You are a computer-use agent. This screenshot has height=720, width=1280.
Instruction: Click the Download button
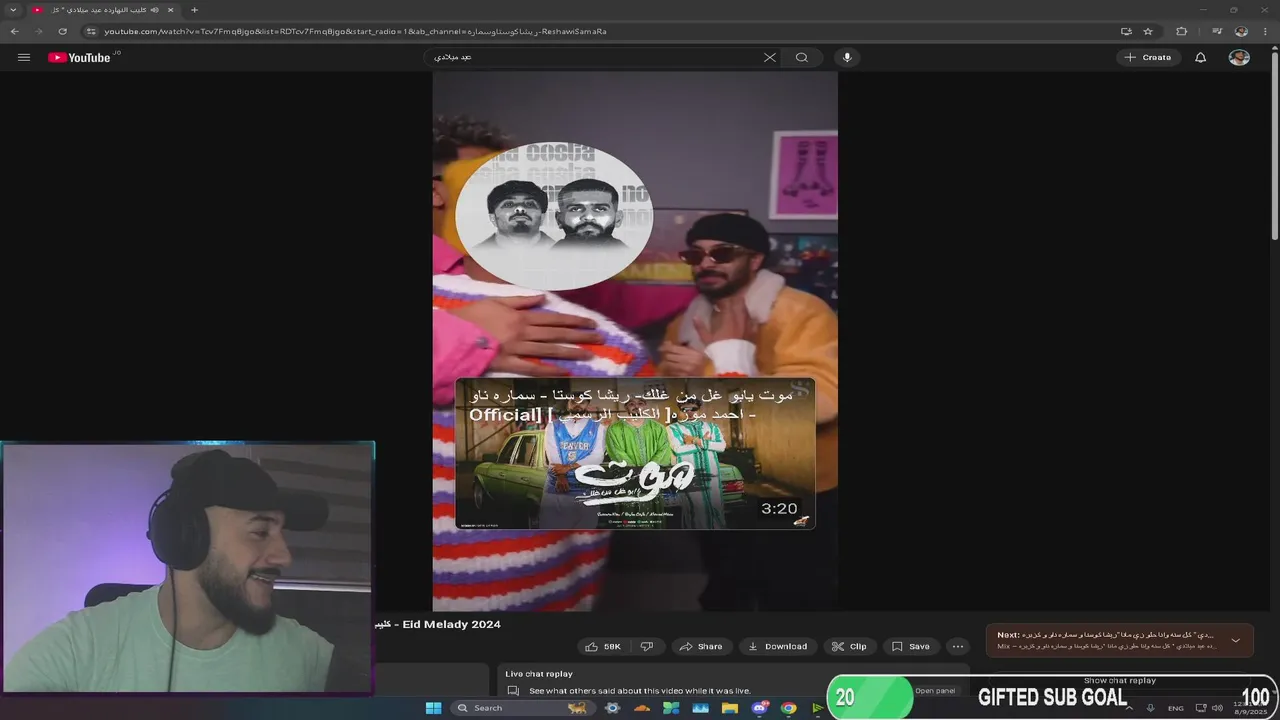777,646
